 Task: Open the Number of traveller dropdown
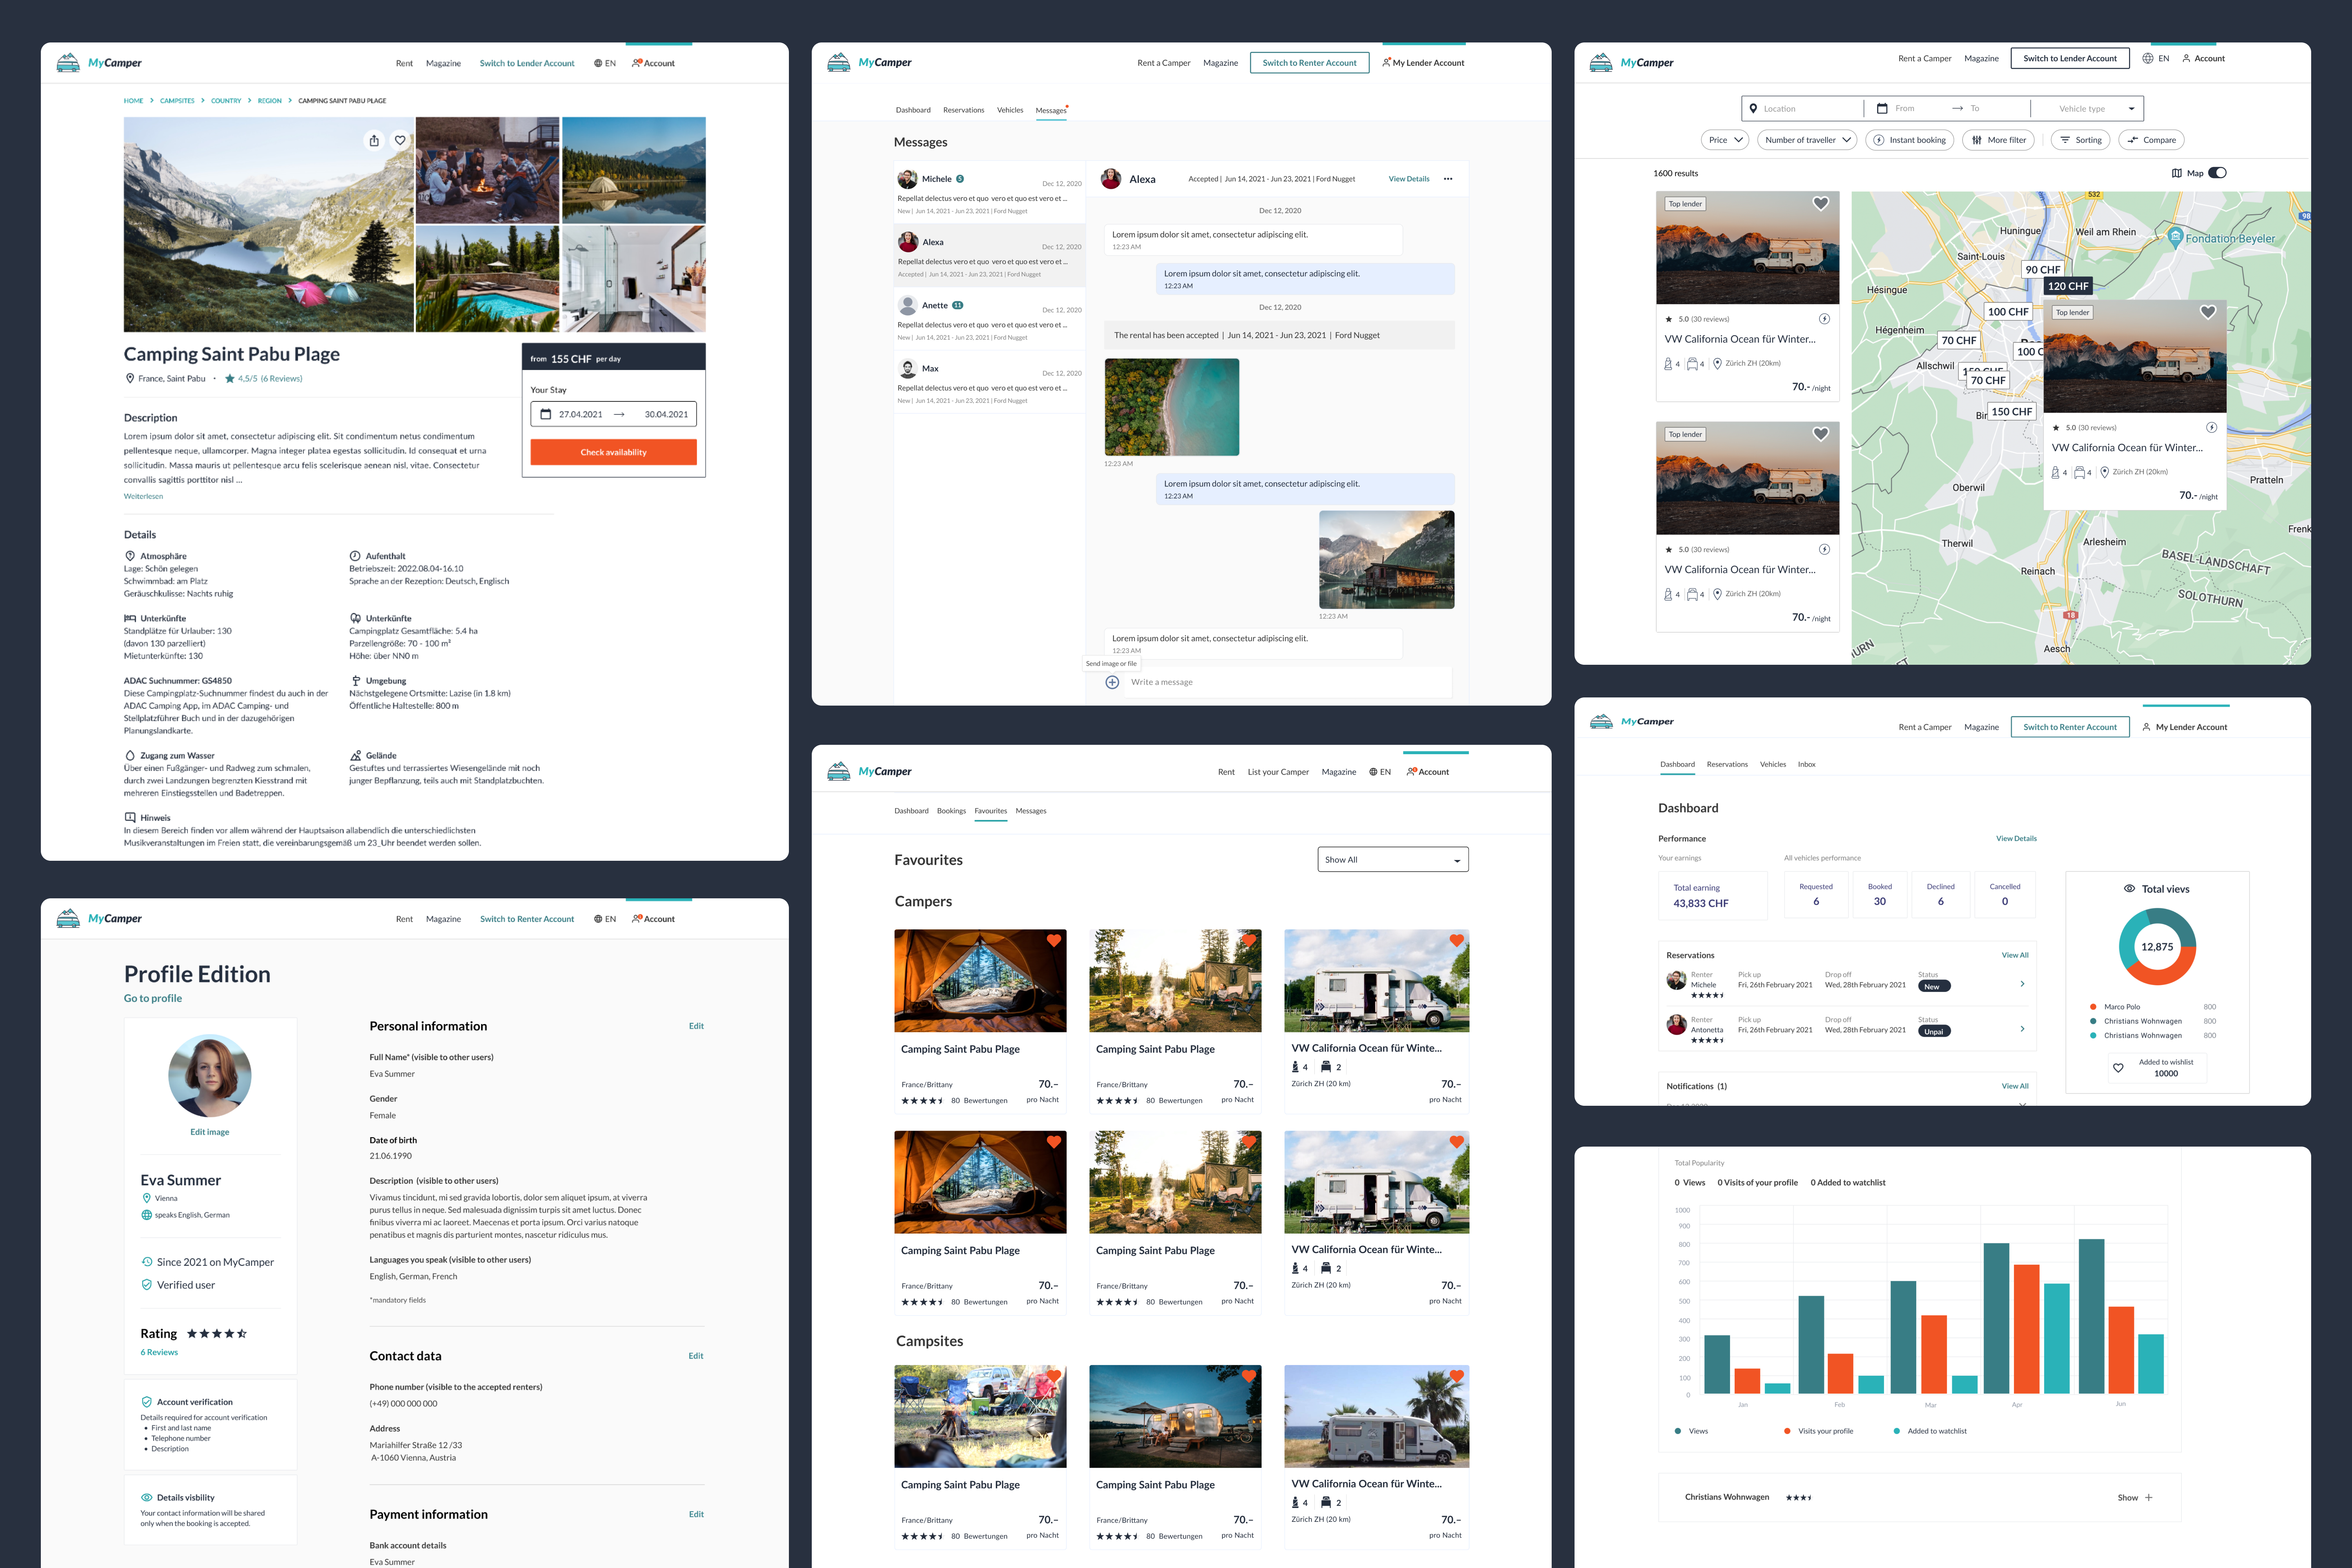point(1807,140)
